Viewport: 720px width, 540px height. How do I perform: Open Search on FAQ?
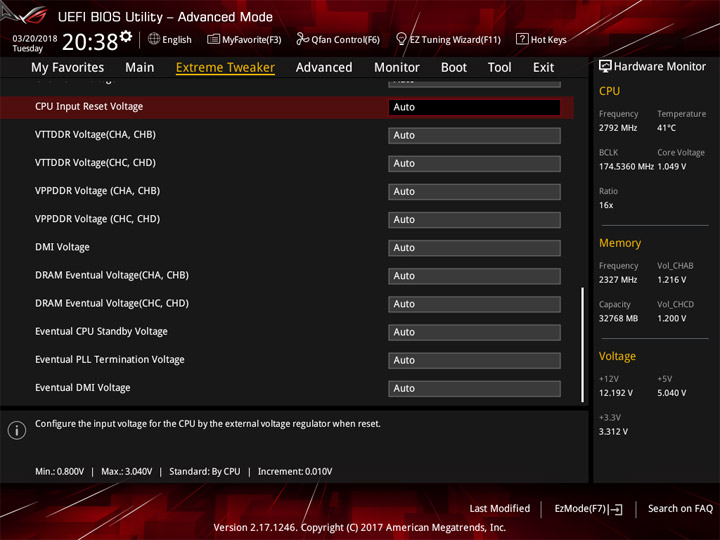680,509
